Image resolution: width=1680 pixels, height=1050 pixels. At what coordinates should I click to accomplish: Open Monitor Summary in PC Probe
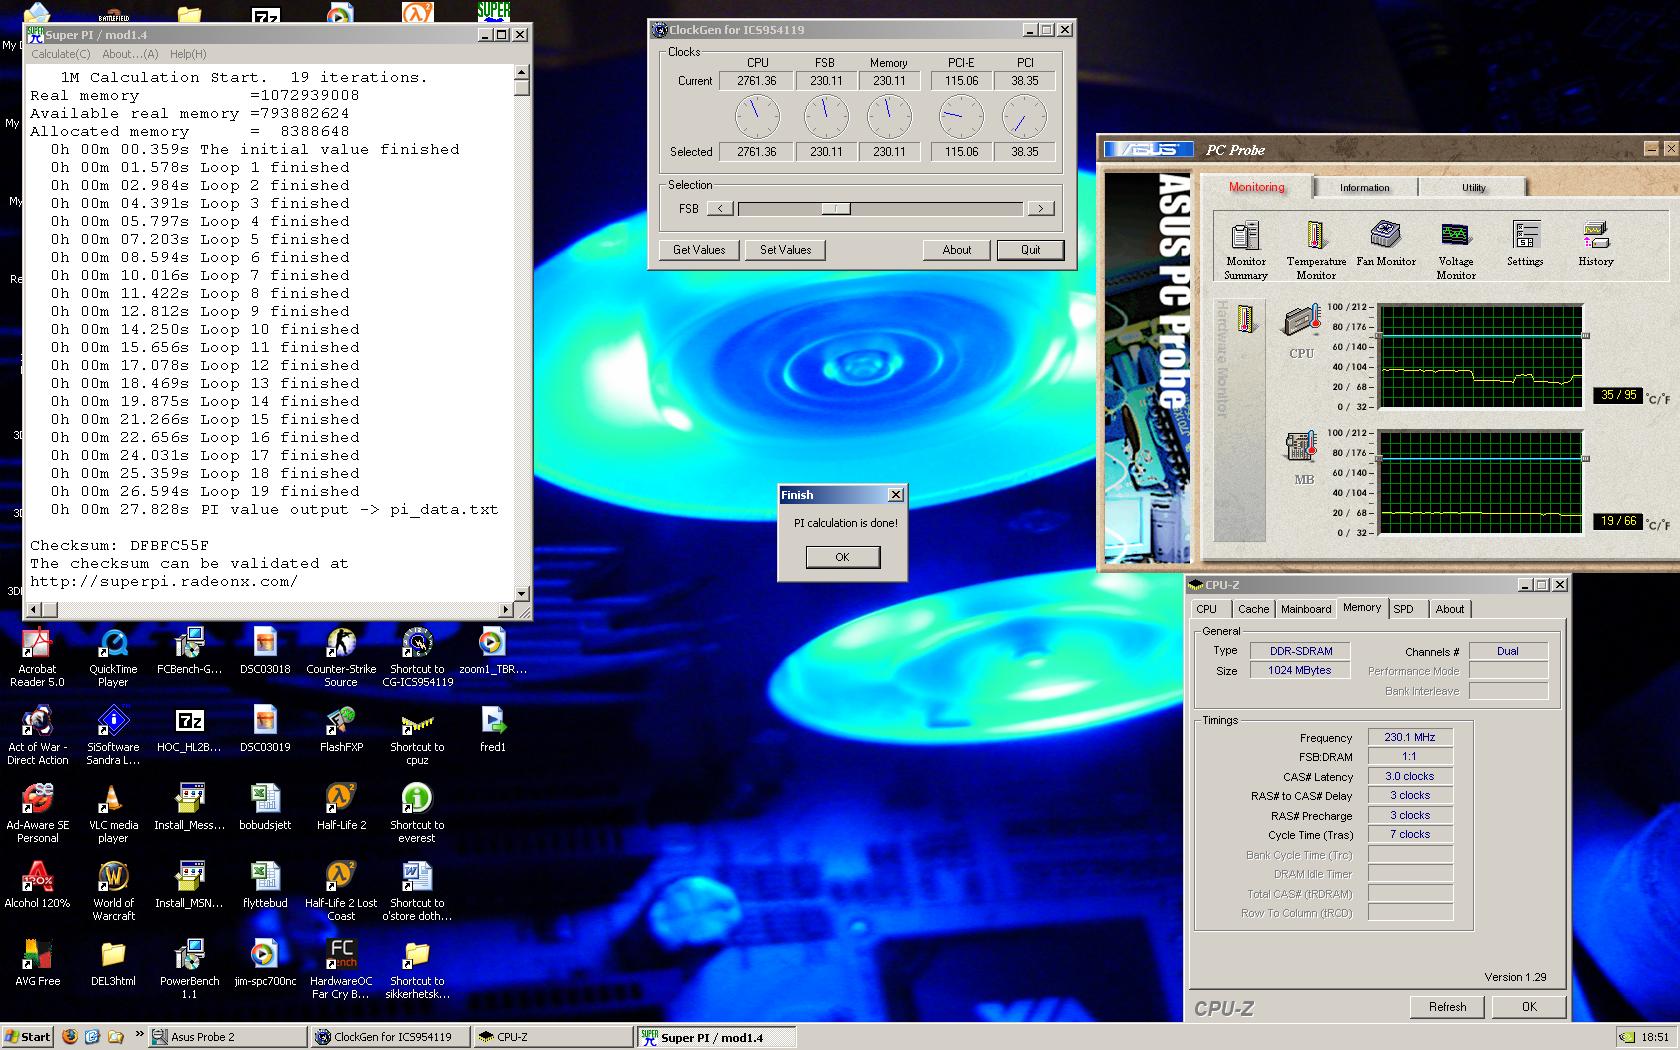pos(1246,248)
